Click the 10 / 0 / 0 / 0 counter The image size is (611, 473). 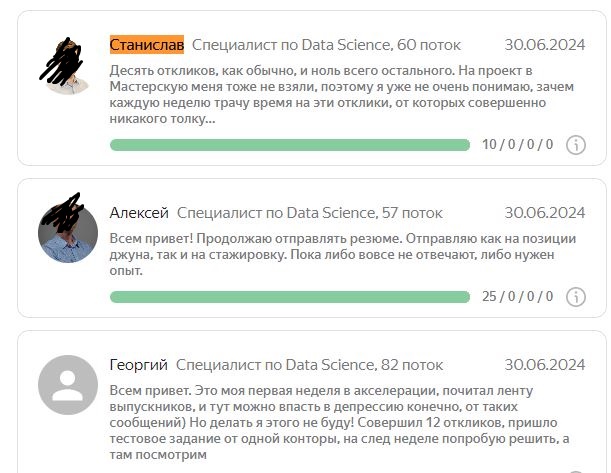tap(517, 145)
